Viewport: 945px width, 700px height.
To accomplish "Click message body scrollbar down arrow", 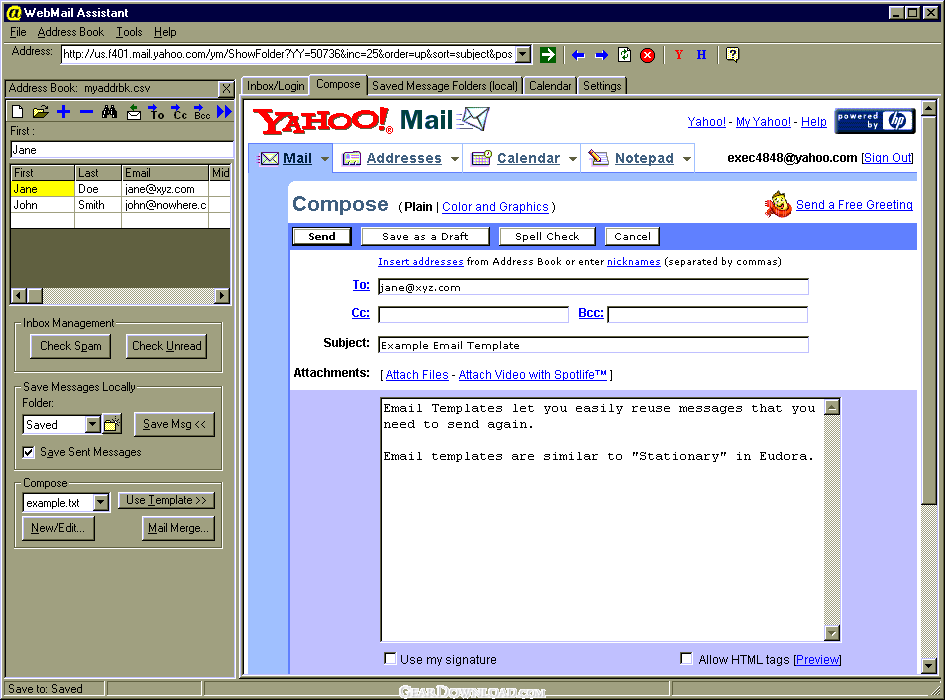I will coord(832,633).
